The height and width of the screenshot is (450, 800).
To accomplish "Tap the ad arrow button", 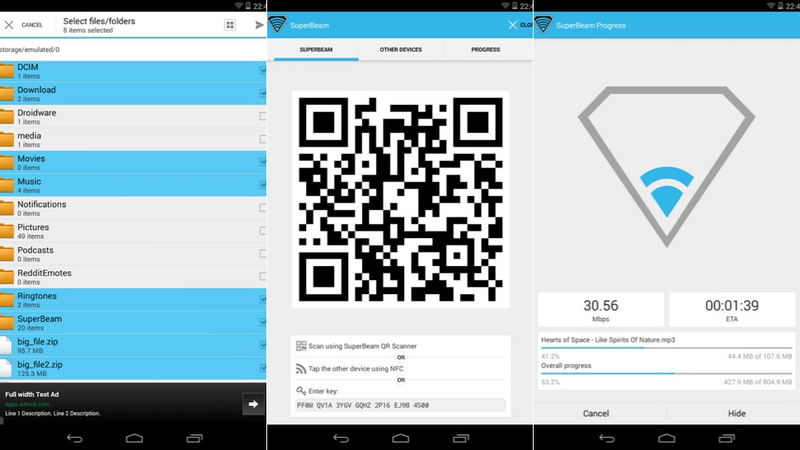I will pyautogui.click(x=253, y=404).
